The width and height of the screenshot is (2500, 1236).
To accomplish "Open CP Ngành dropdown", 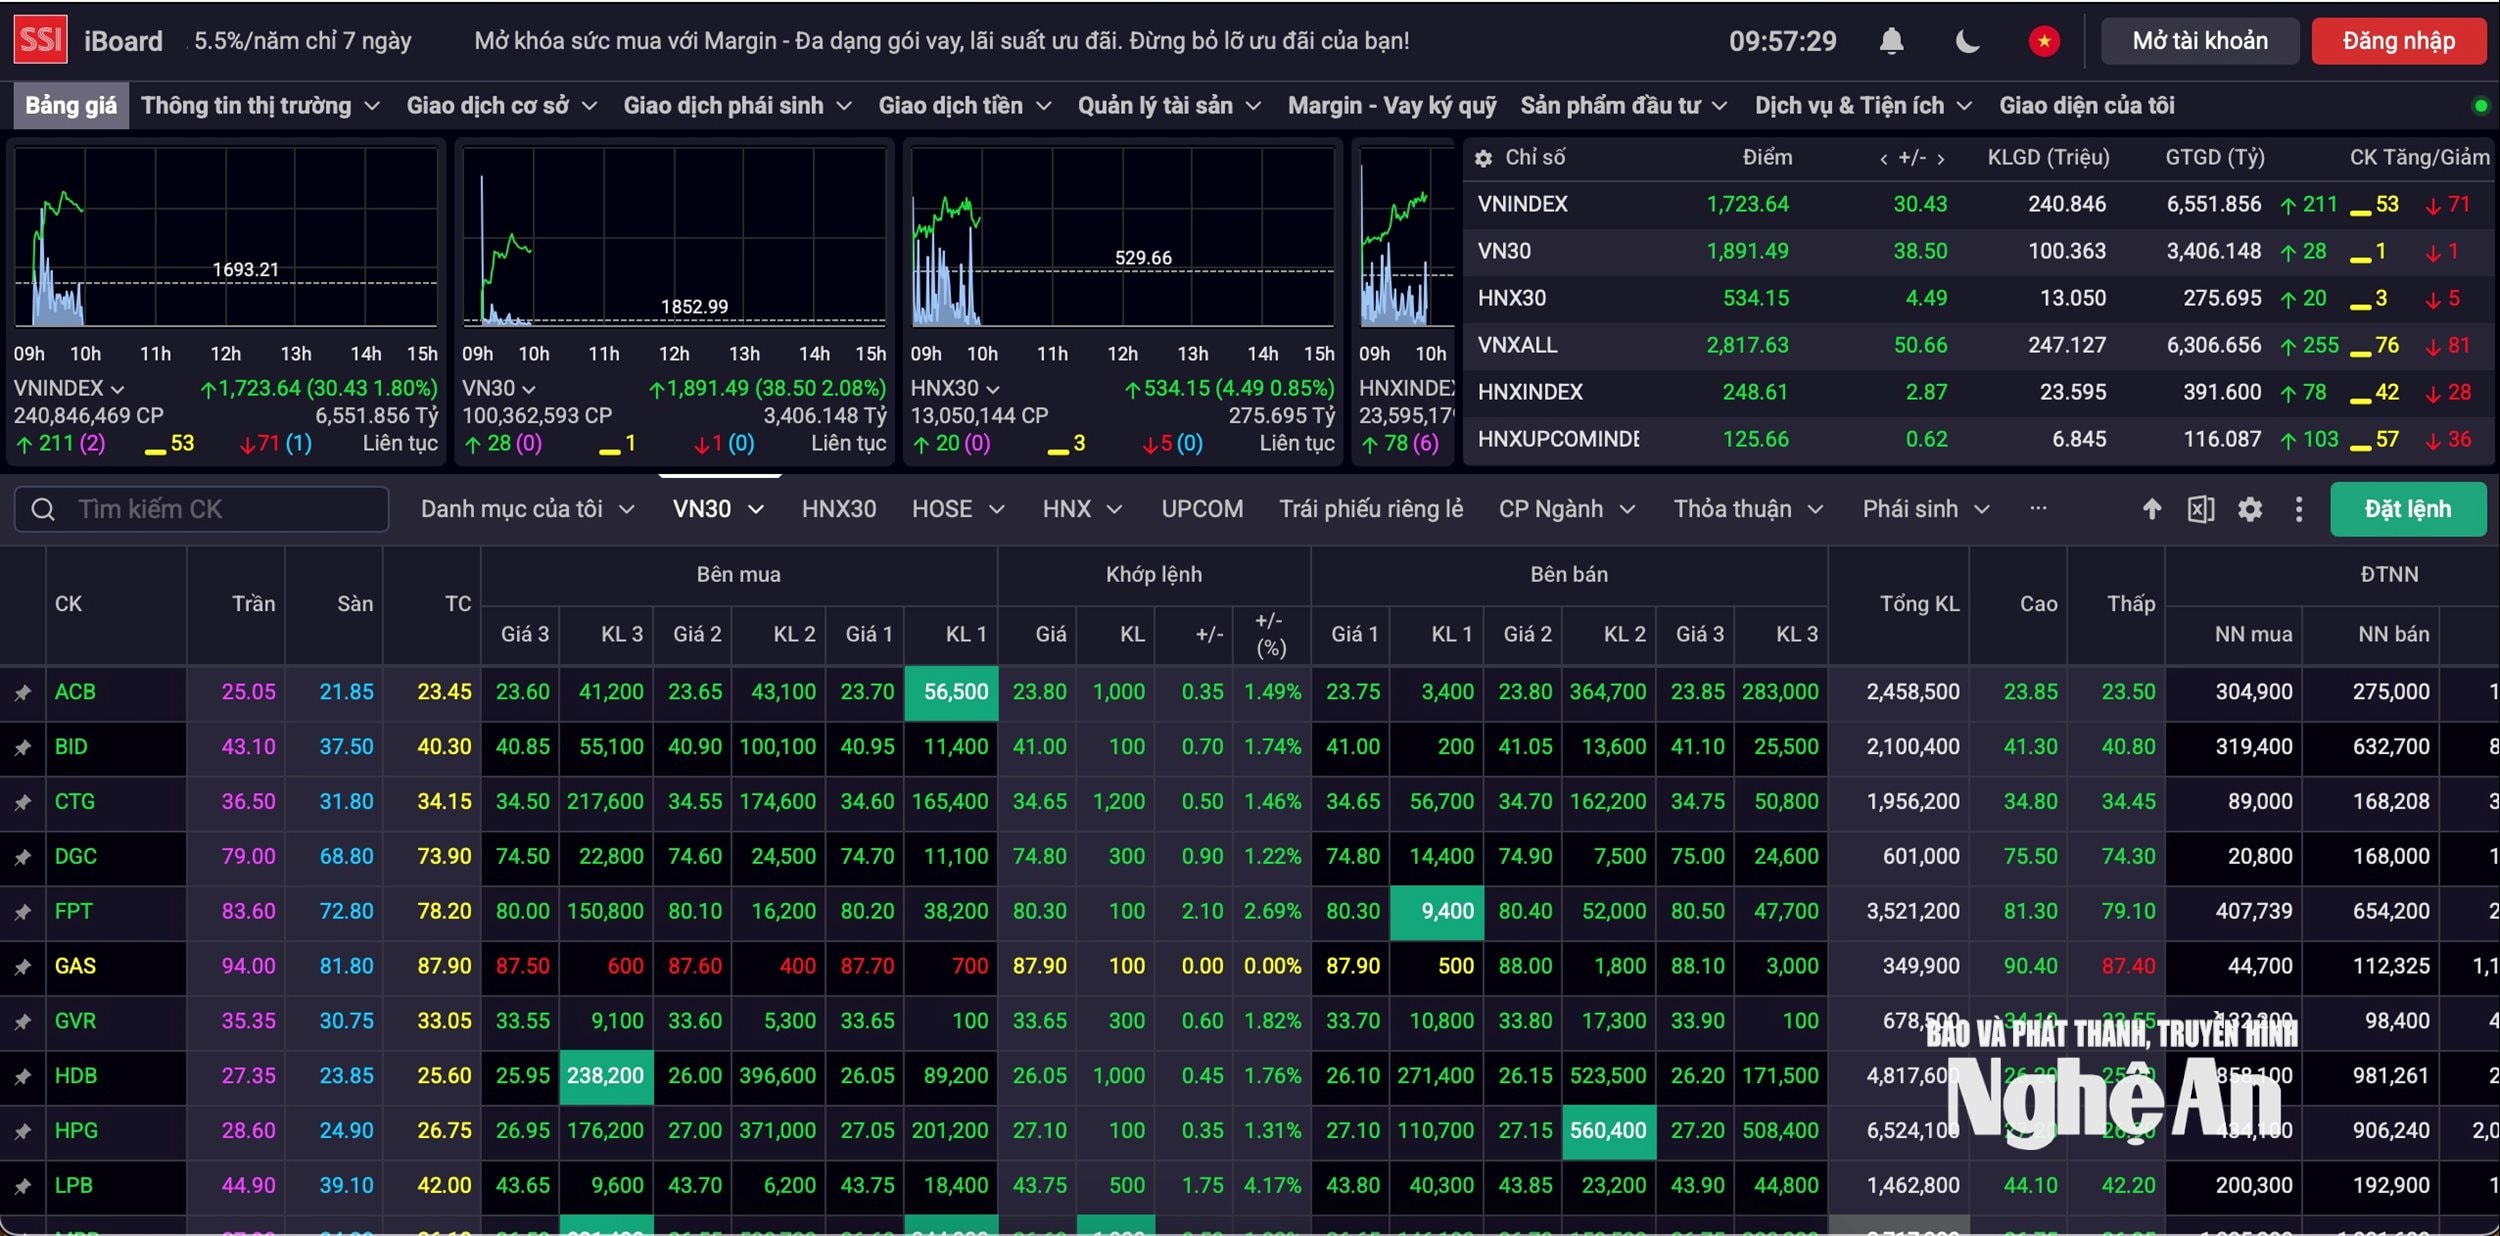I will point(1566,509).
